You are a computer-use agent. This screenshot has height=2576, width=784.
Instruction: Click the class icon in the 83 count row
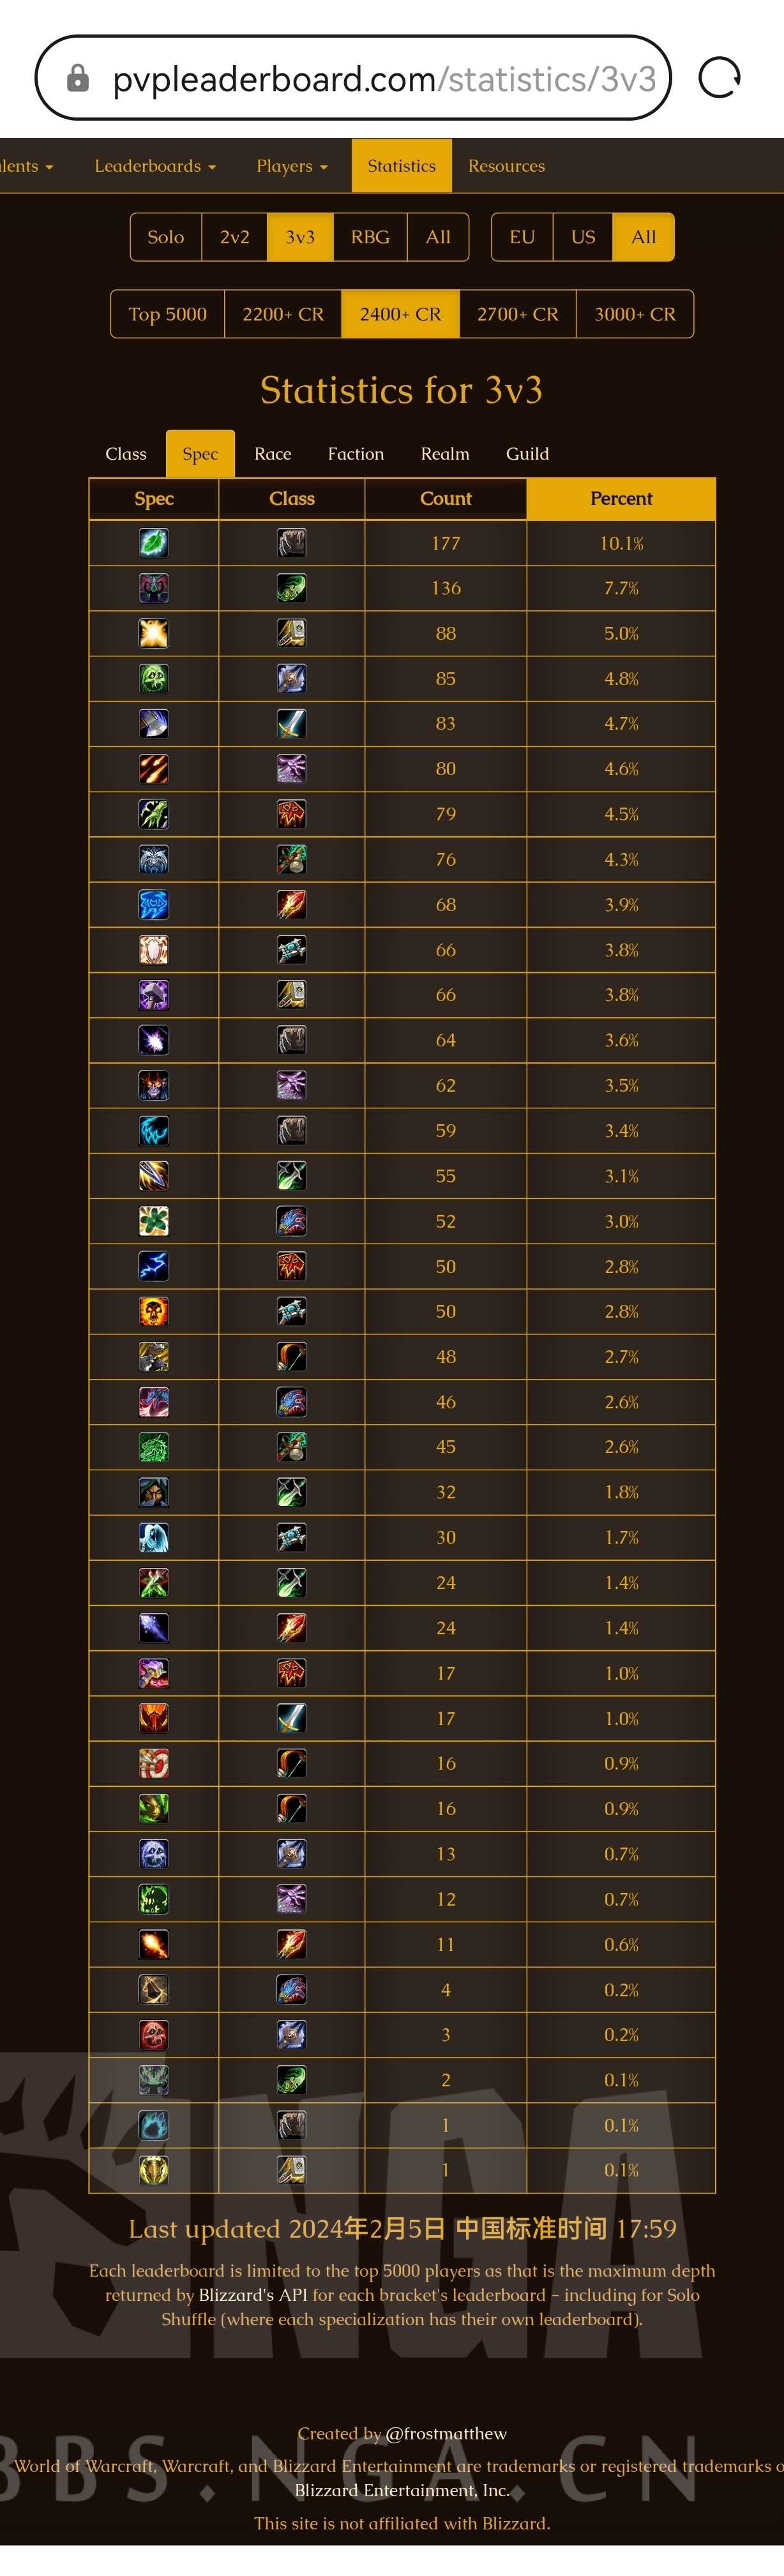(x=291, y=724)
